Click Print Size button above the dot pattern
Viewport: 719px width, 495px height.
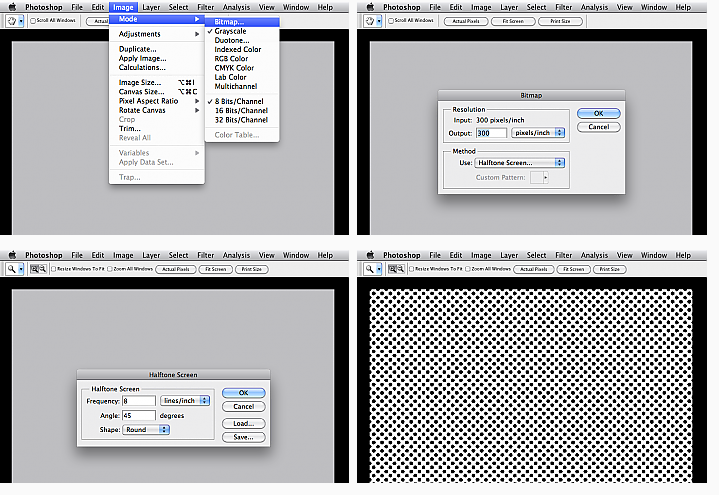[x=610, y=269]
